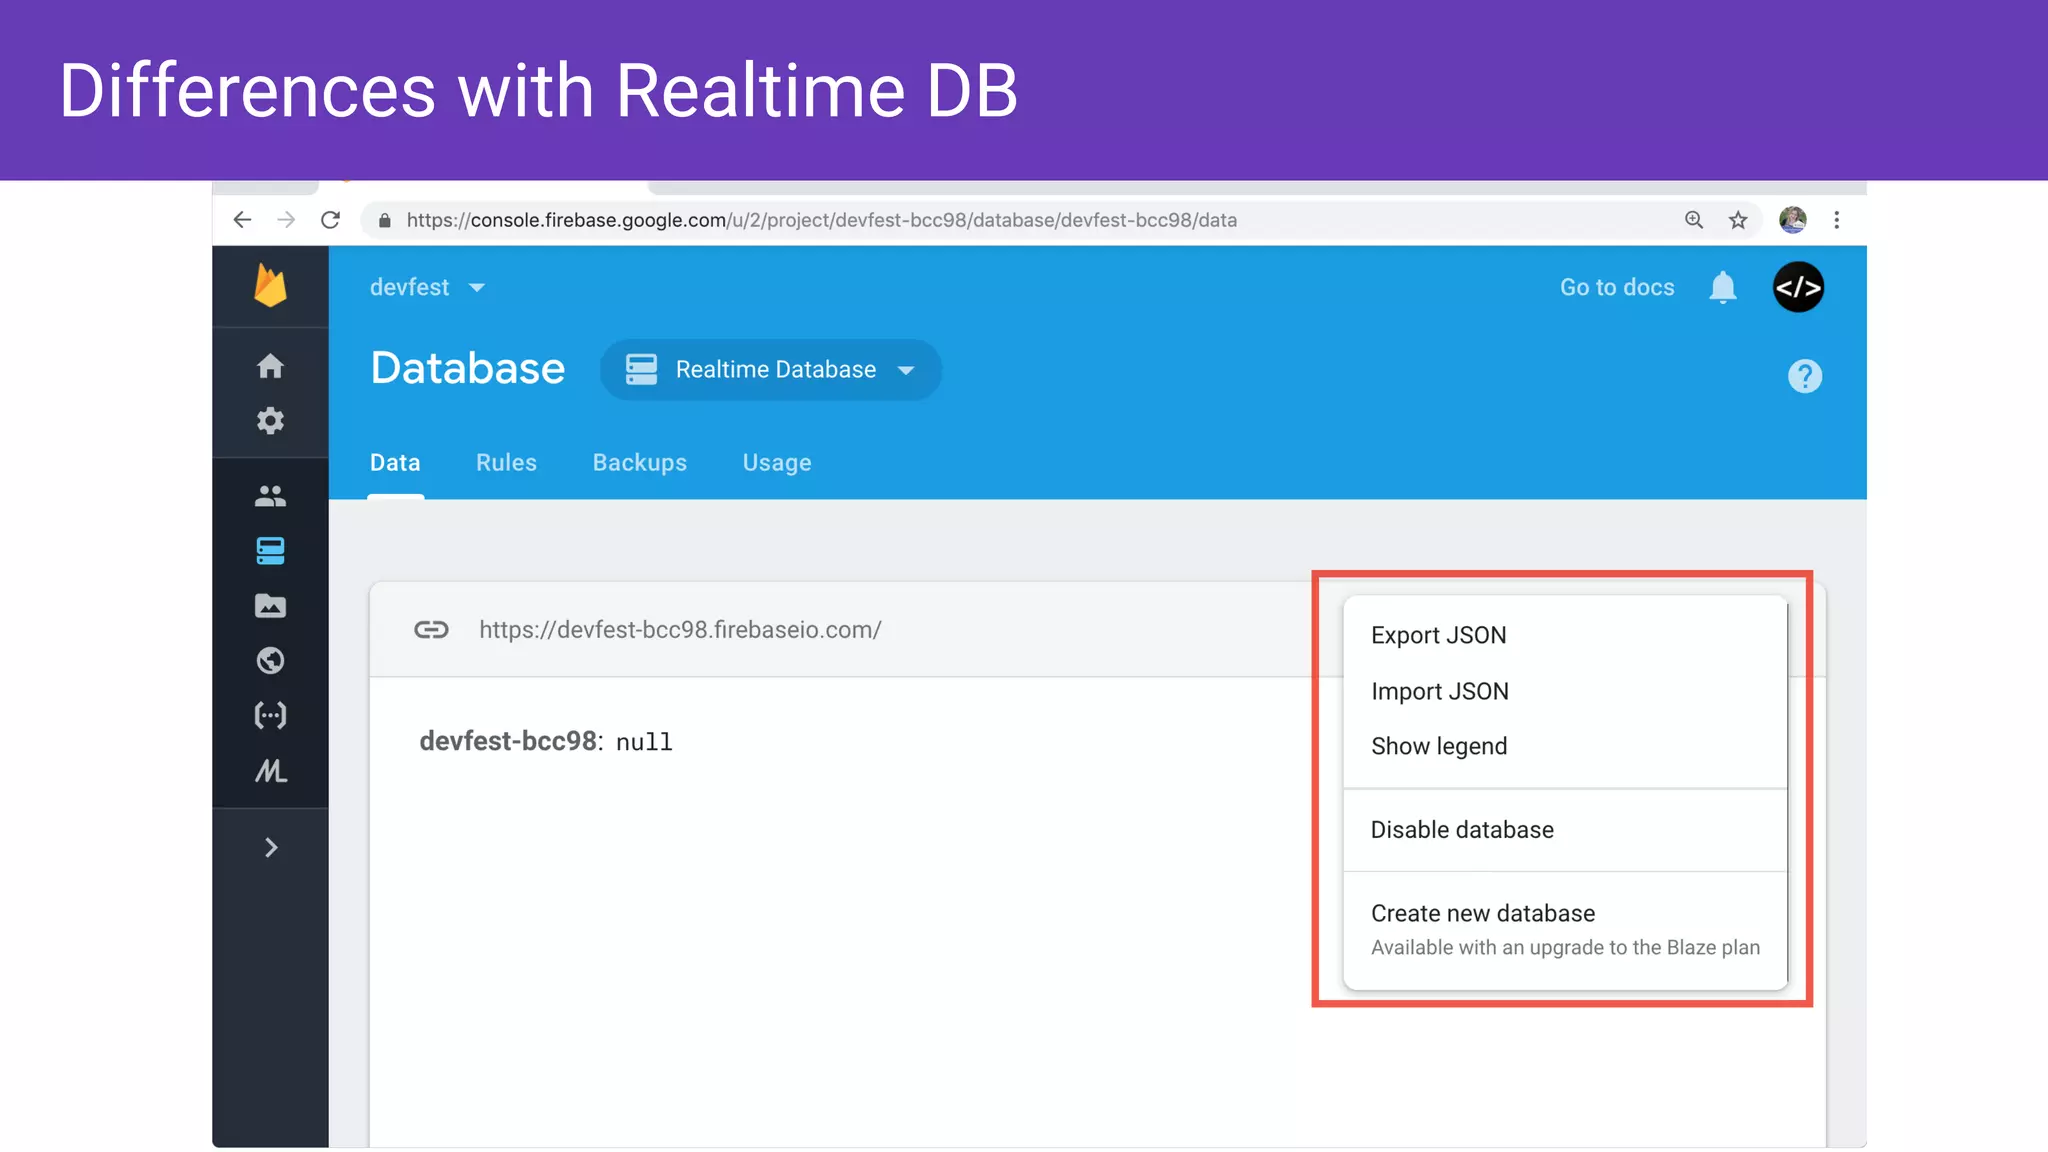
Task: Select the Database icon in the sidebar
Action: [270, 550]
